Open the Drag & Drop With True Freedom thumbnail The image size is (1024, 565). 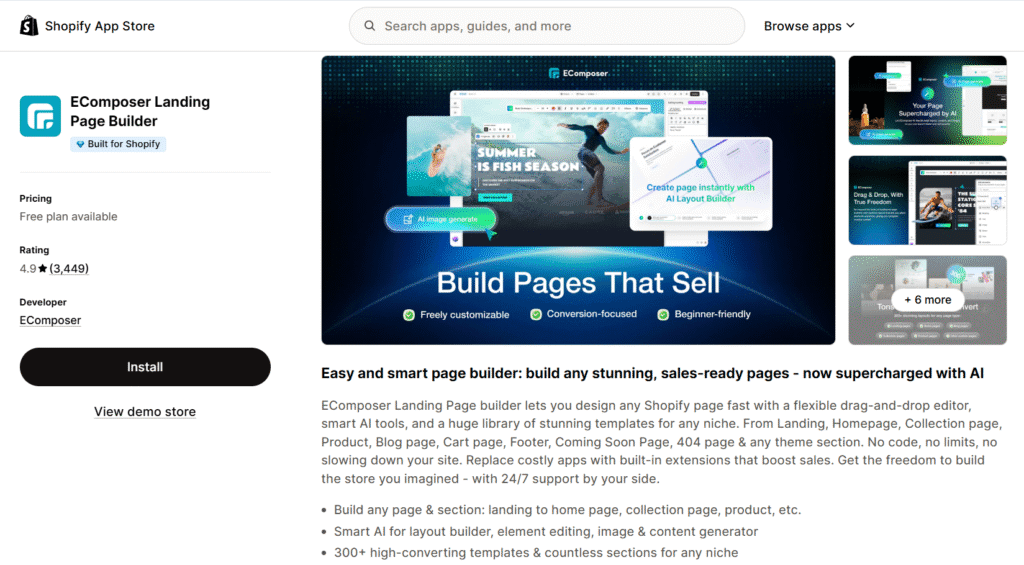point(927,200)
